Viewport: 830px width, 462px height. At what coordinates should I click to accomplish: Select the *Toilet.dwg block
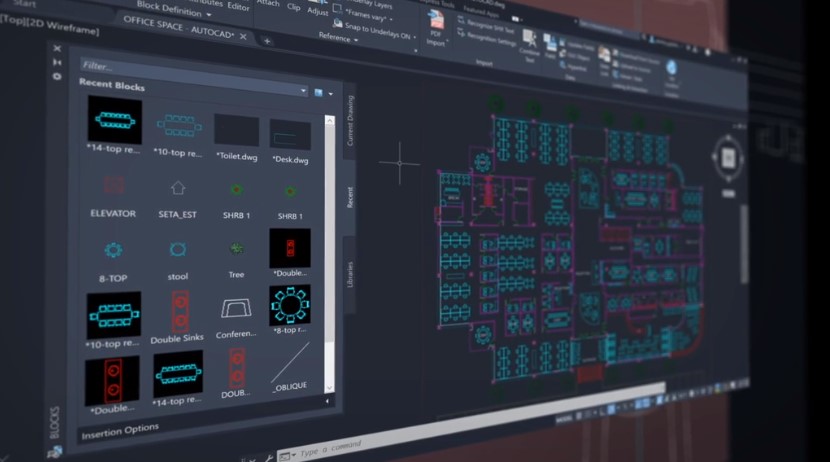pos(237,131)
